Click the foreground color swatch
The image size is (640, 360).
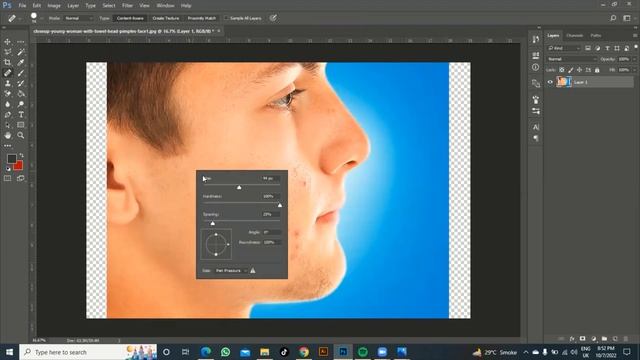coord(11,158)
